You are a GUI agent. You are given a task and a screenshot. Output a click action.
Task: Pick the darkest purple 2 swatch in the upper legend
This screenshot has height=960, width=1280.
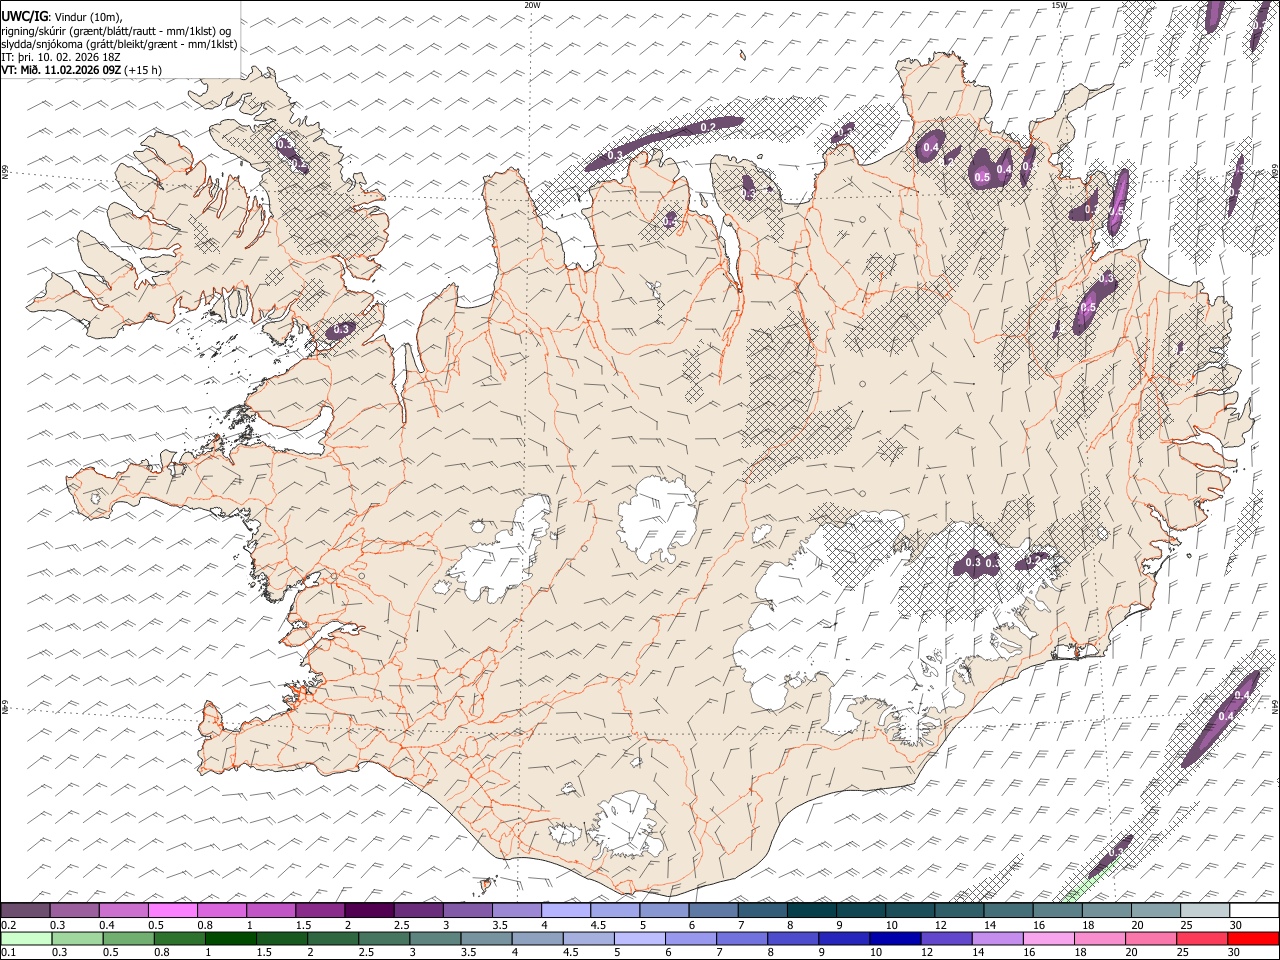(369, 911)
